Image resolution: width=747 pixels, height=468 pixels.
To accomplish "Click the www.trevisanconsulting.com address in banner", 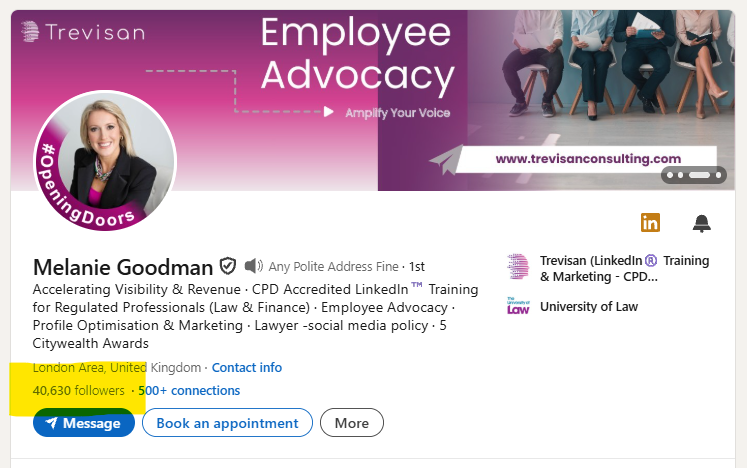I will [x=588, y=158].
